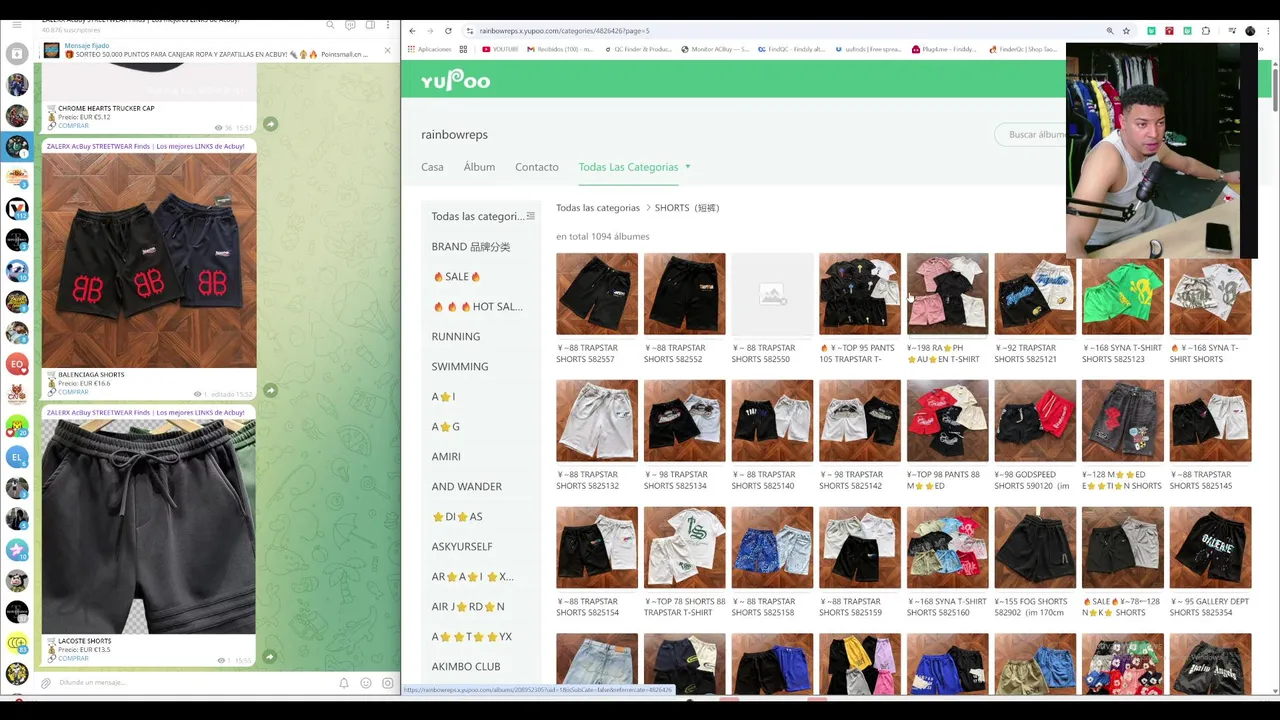Toggle silent broadcast bell icon
The width and height of the screenshot is (1280, 720).
pyautogui.click(x=344, y=683)
